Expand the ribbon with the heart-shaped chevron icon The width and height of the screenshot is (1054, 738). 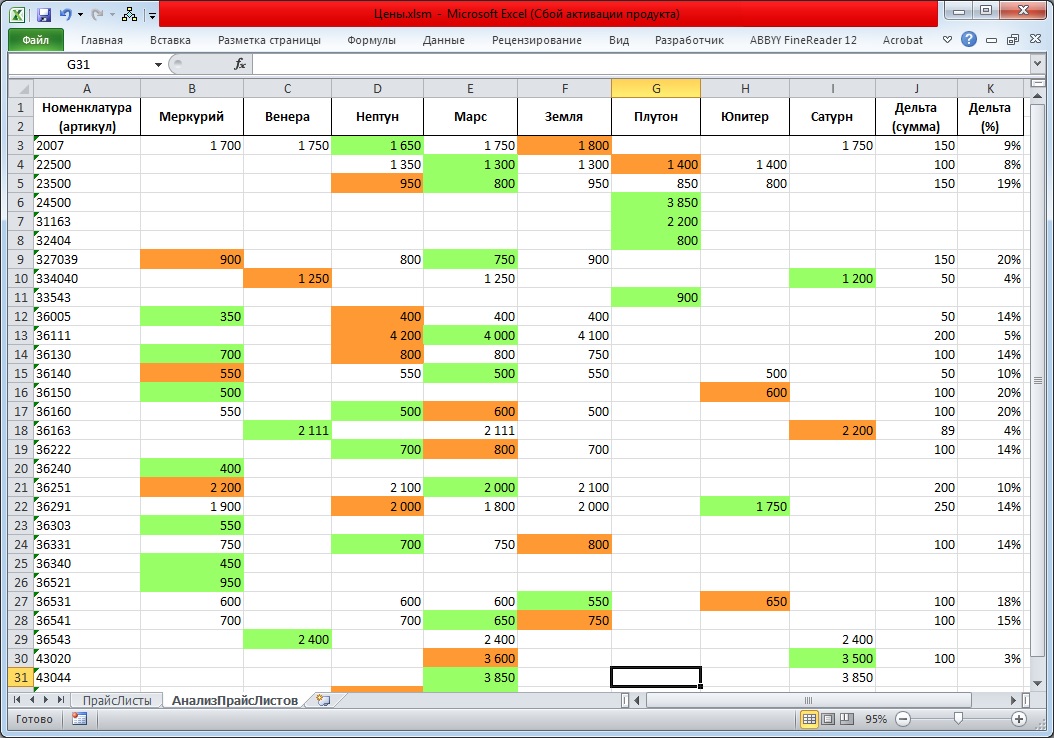point(947,40)
